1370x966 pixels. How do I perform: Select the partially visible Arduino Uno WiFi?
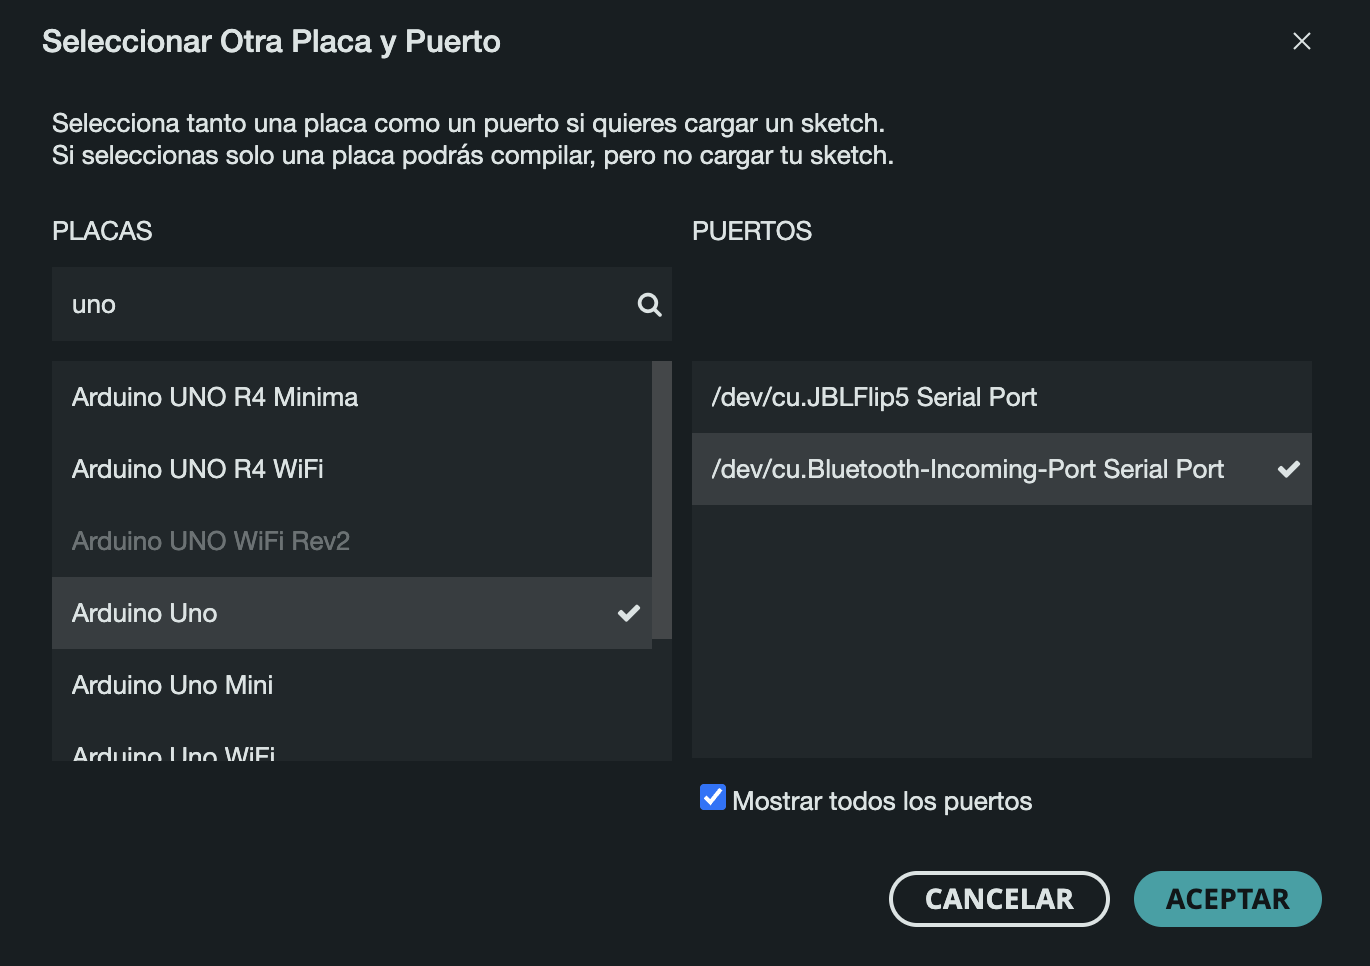(x=174, y=752)
